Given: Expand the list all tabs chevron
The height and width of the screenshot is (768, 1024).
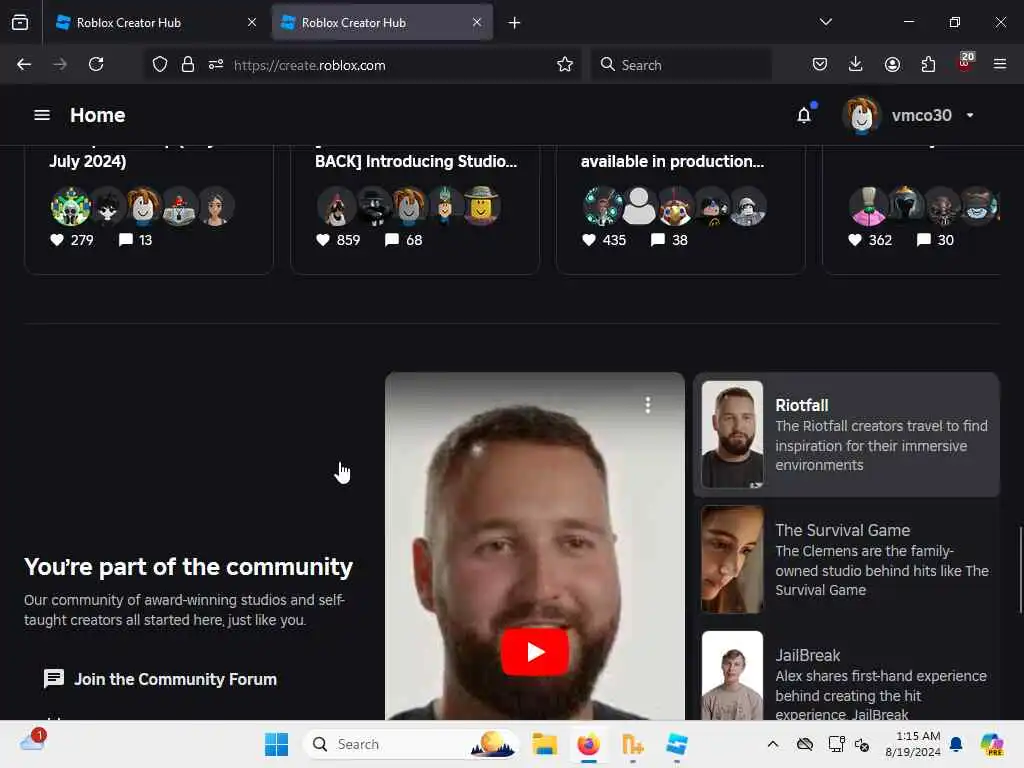Looking at the screenshot, I should (x=825, y=22).
